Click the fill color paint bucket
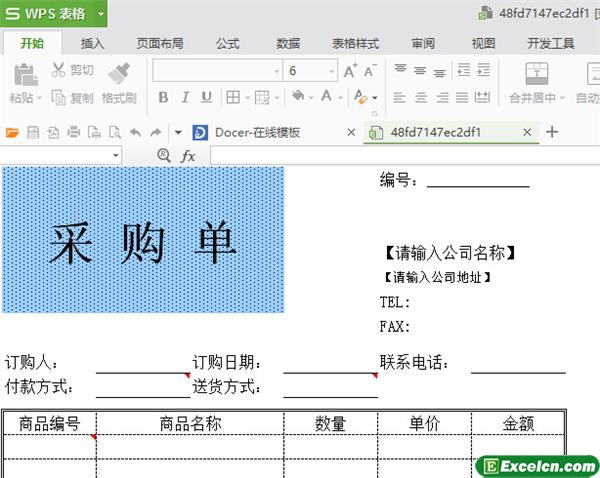This screenshot has height=478, width=600. click(x=298, y=97)
